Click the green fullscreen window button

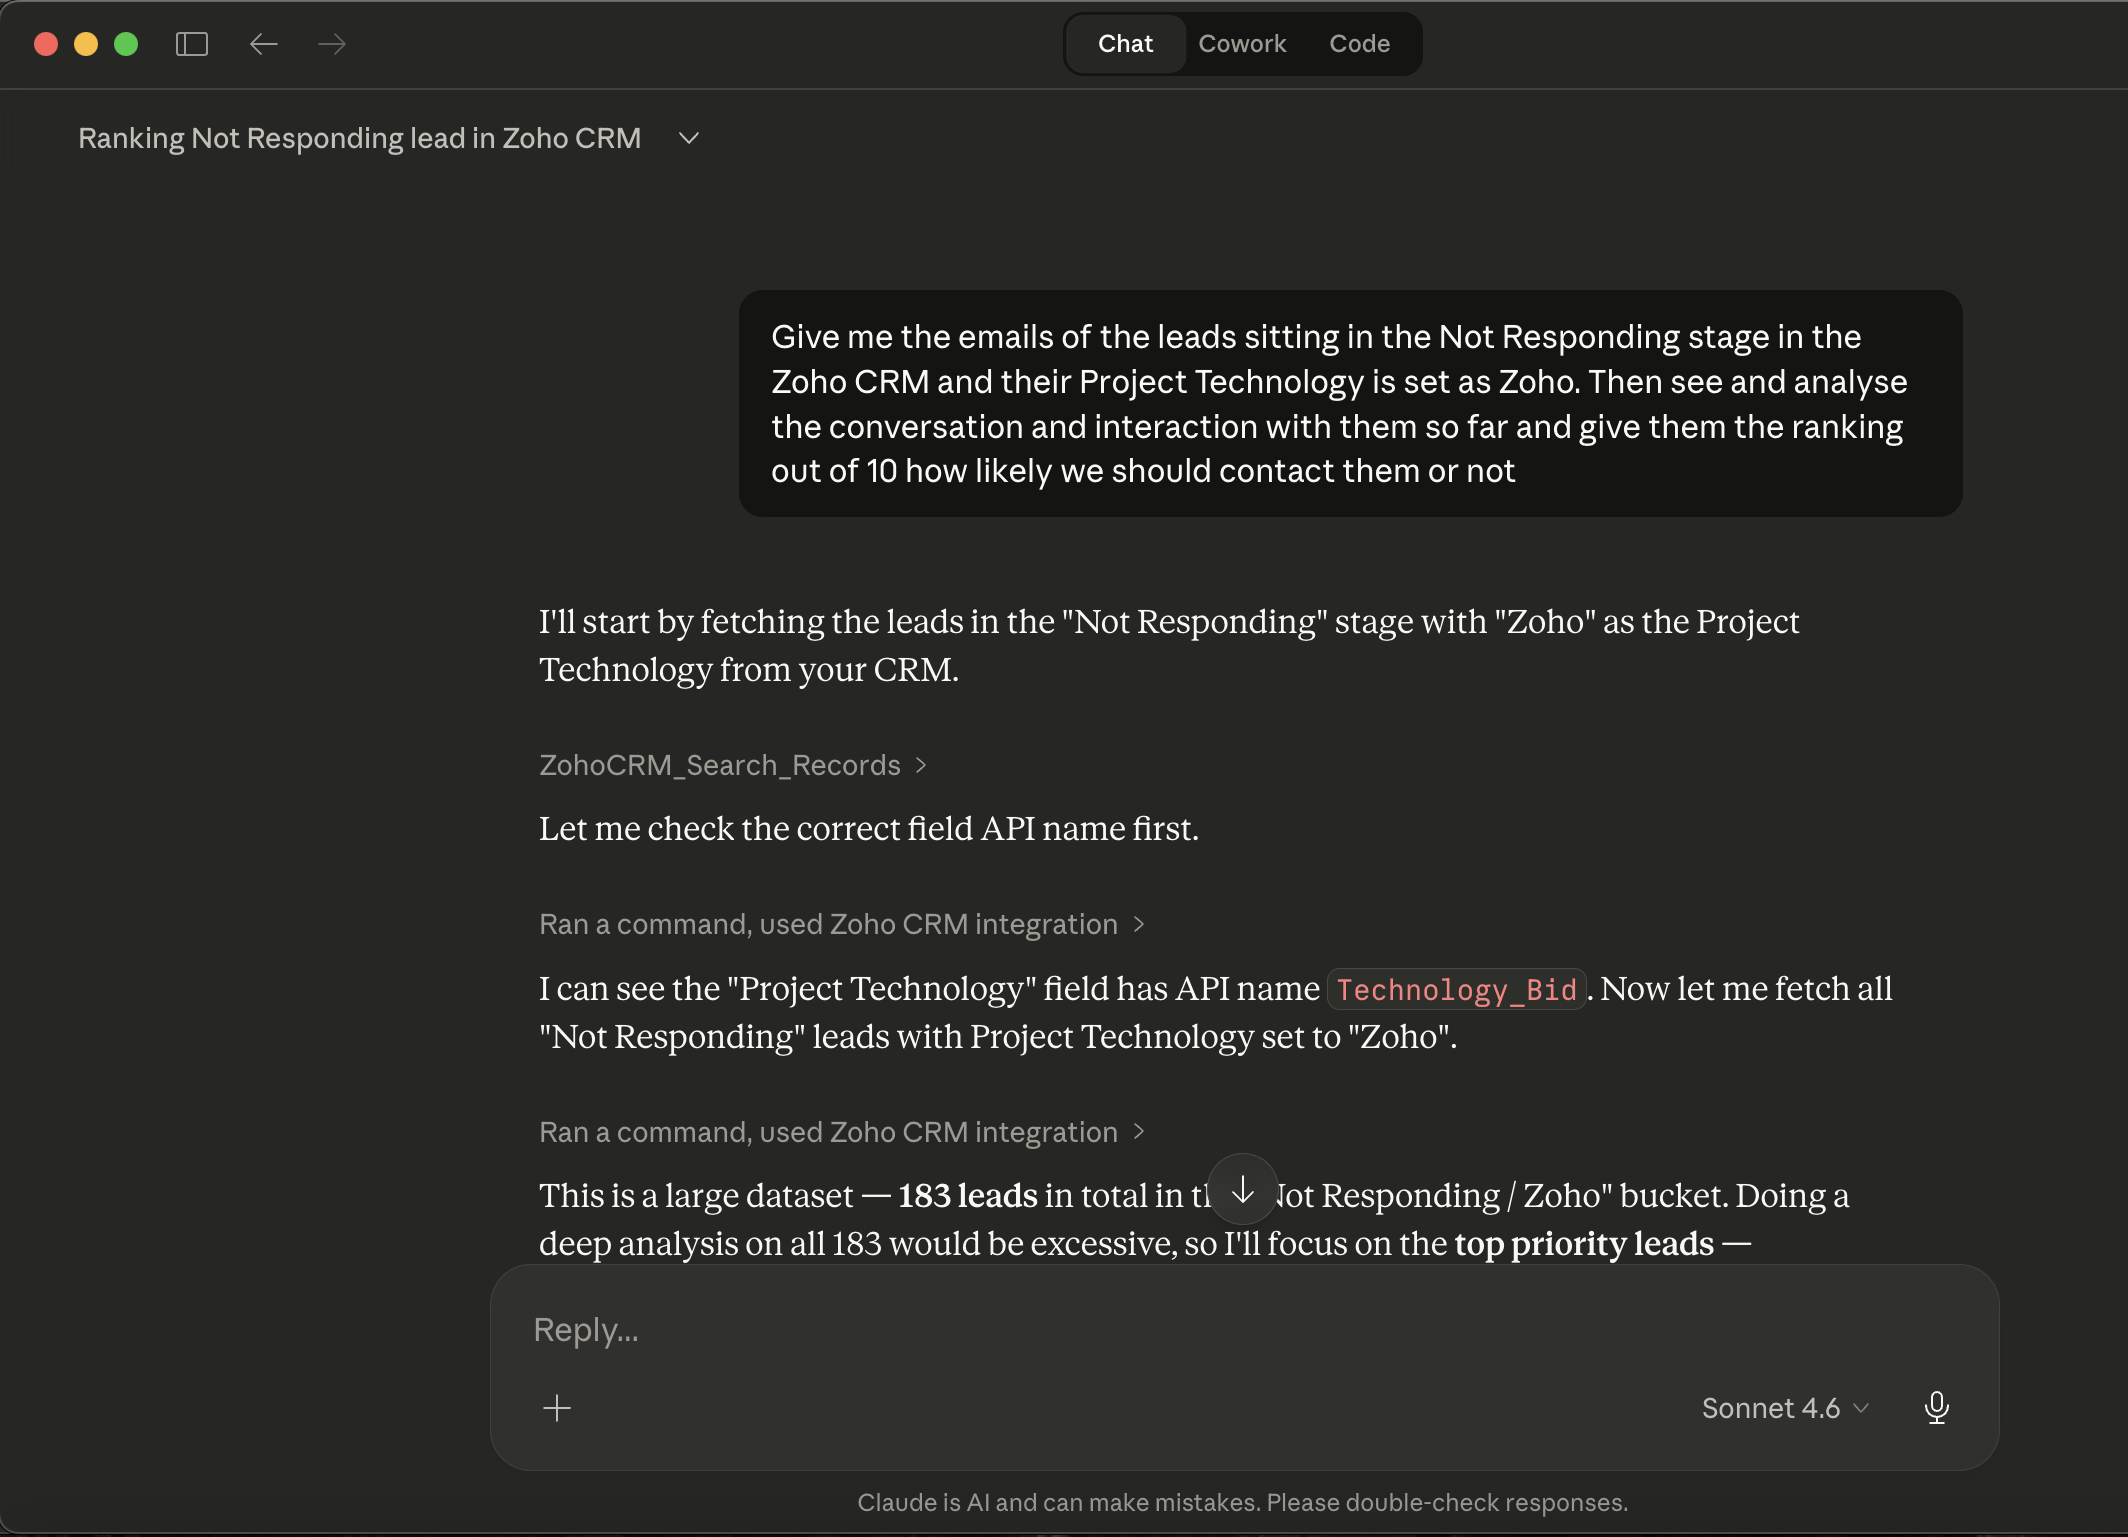click(126, 44)
